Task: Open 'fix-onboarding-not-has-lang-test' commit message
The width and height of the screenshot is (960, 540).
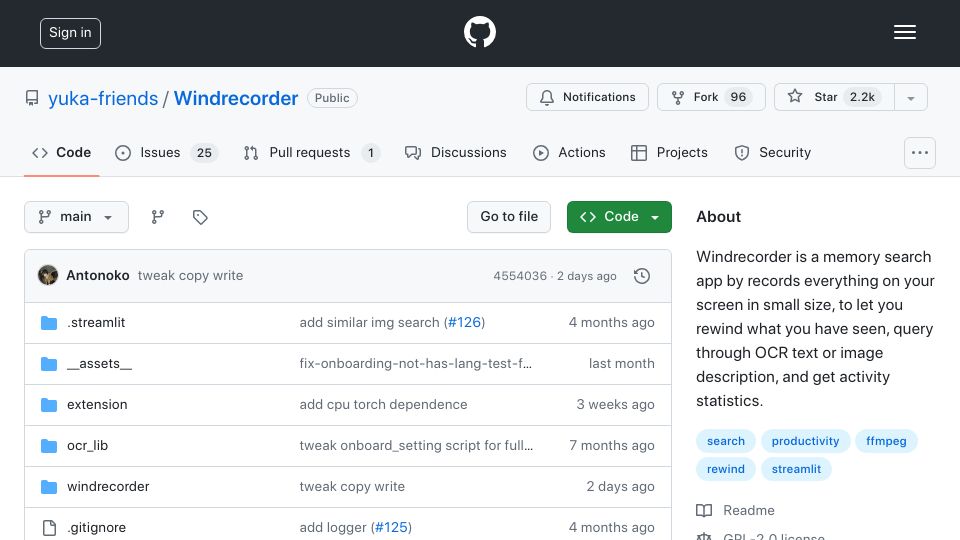Action: tap(416, 364)
